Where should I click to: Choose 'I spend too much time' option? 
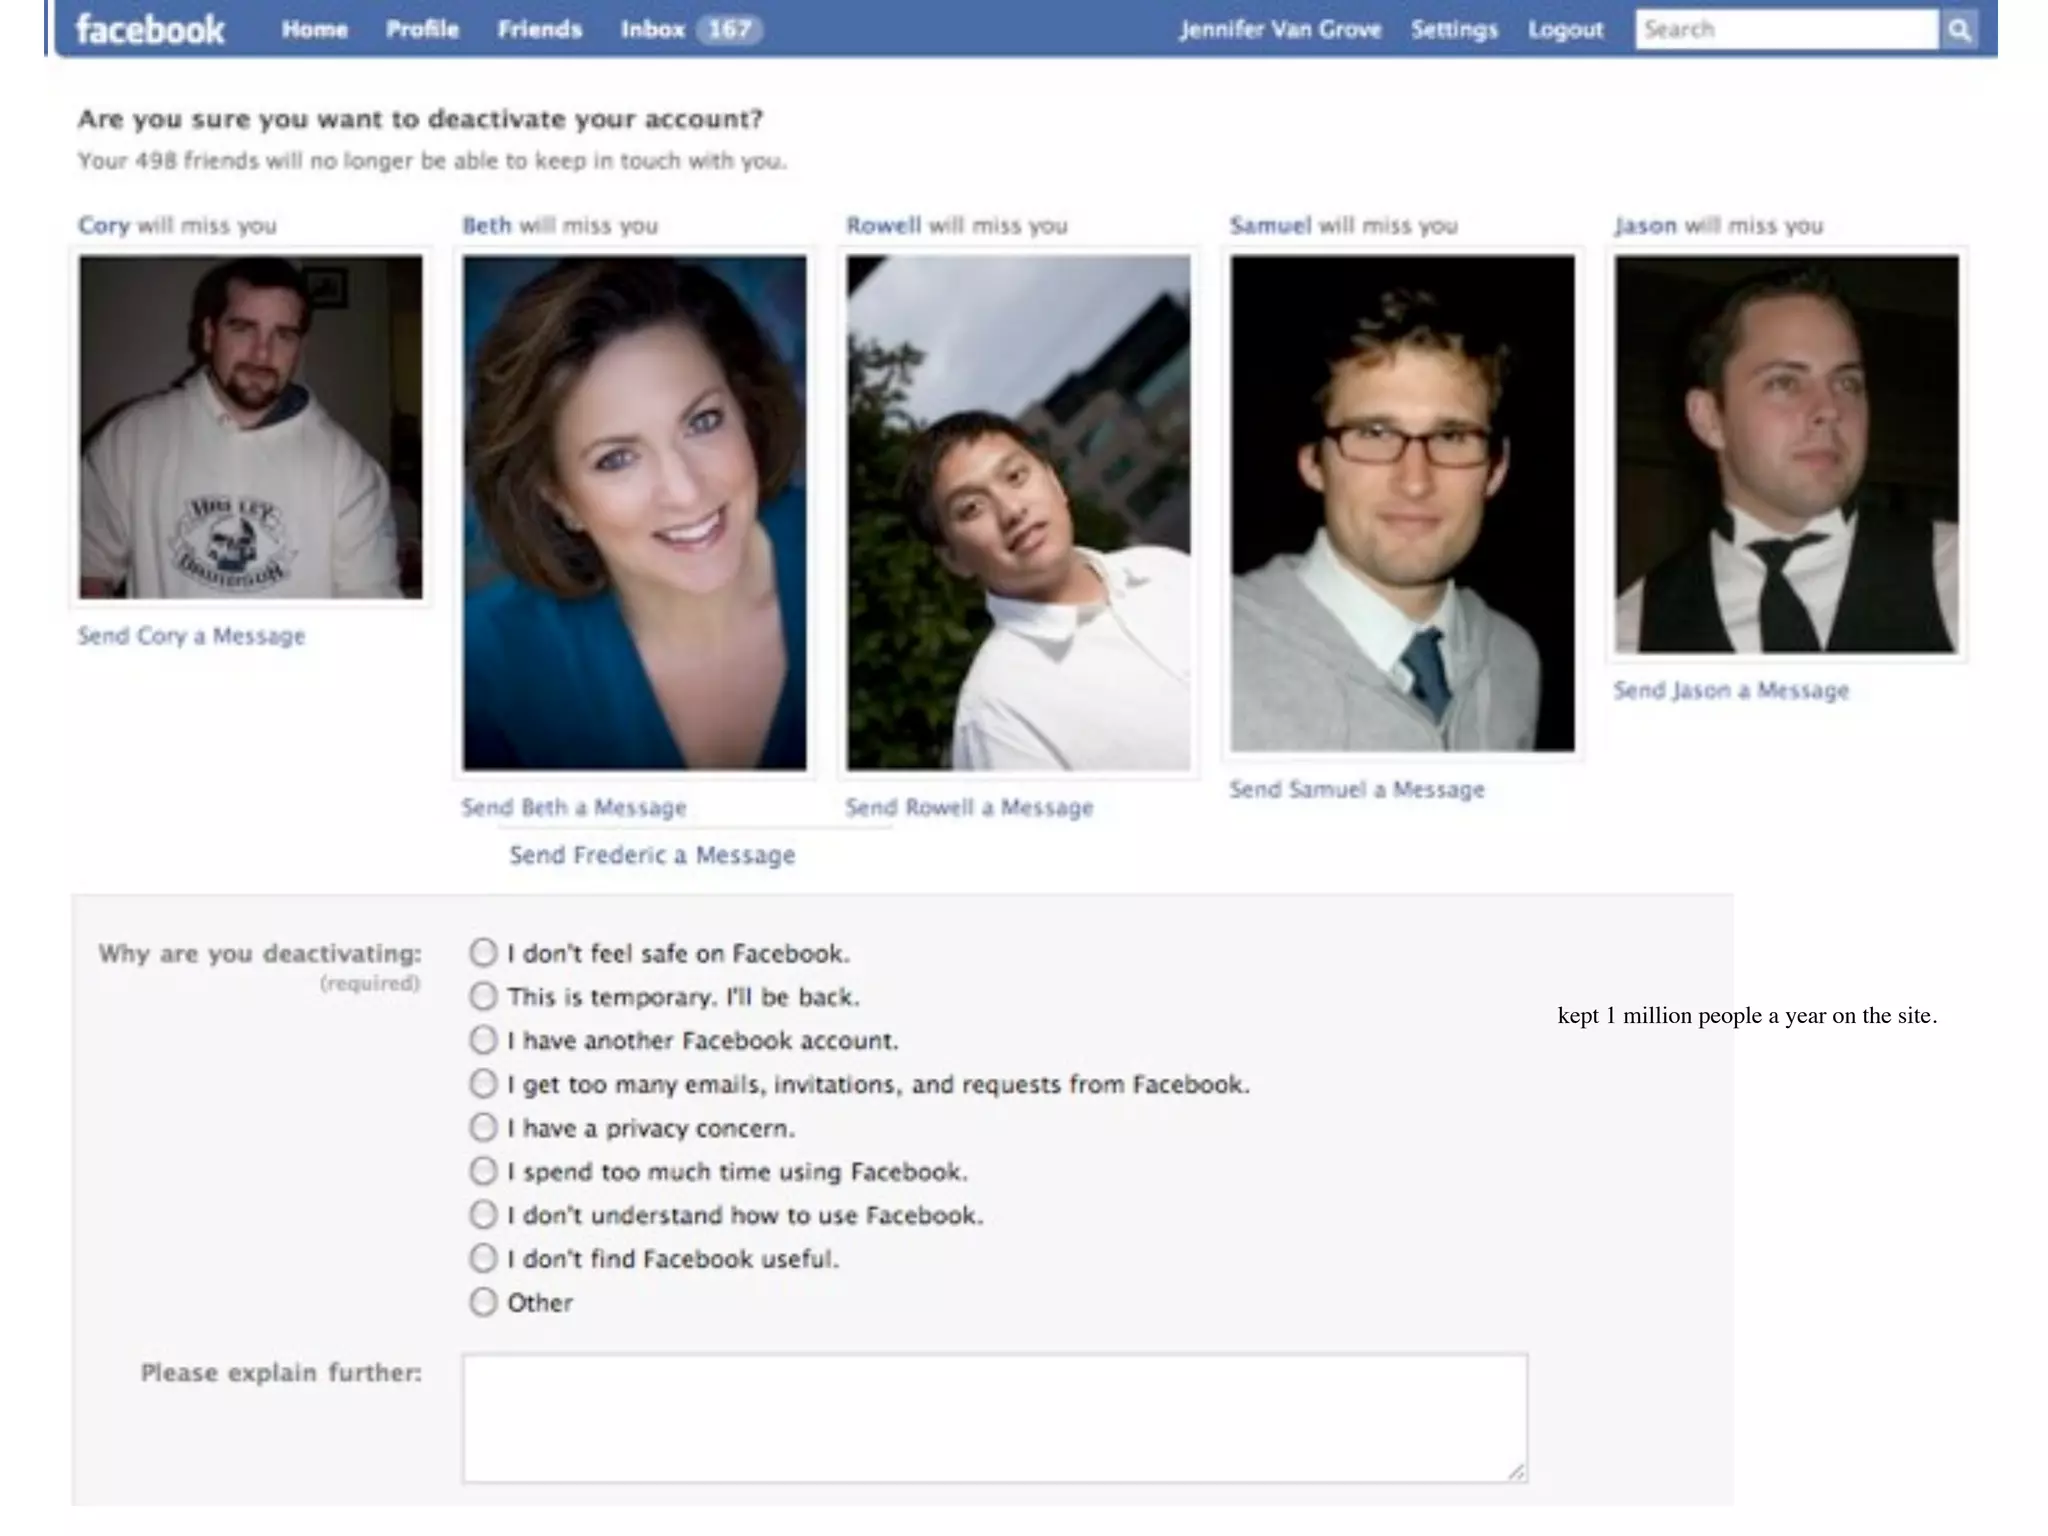click(483, 1171)
